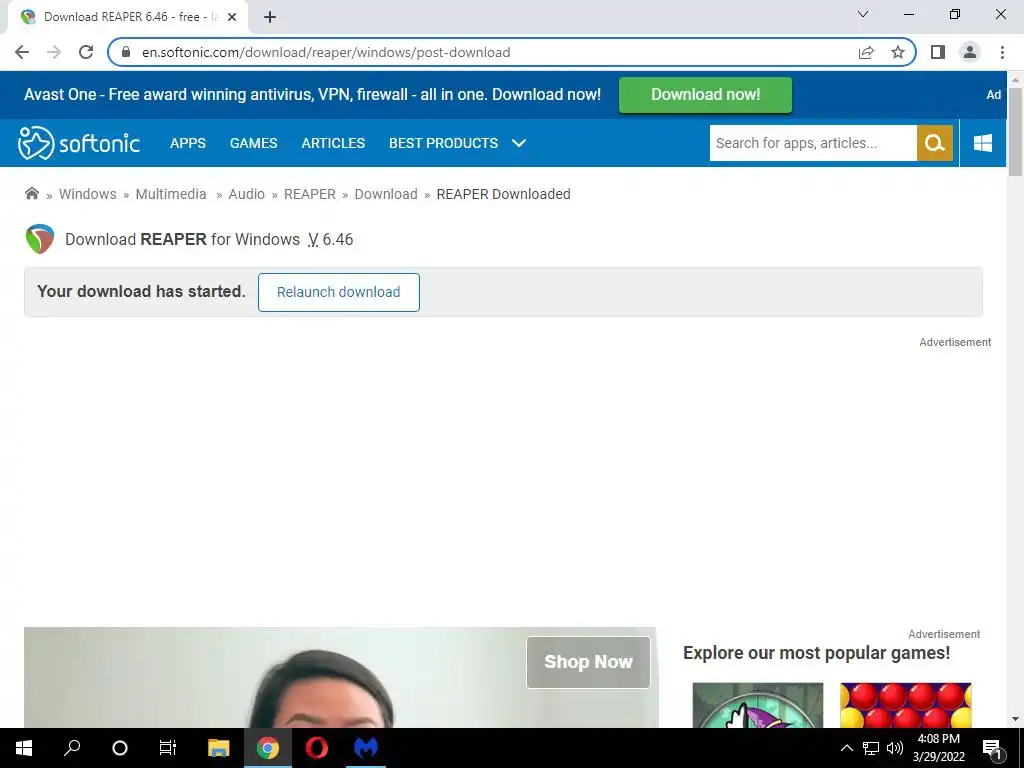
Task: Click the Multimedia breadcrumb link
Action: (171, 194)
